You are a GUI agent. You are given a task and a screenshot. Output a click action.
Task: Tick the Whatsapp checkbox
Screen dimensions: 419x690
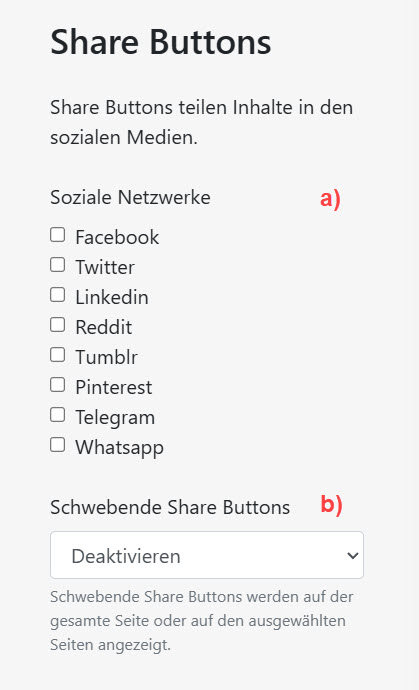click(58, 445)
